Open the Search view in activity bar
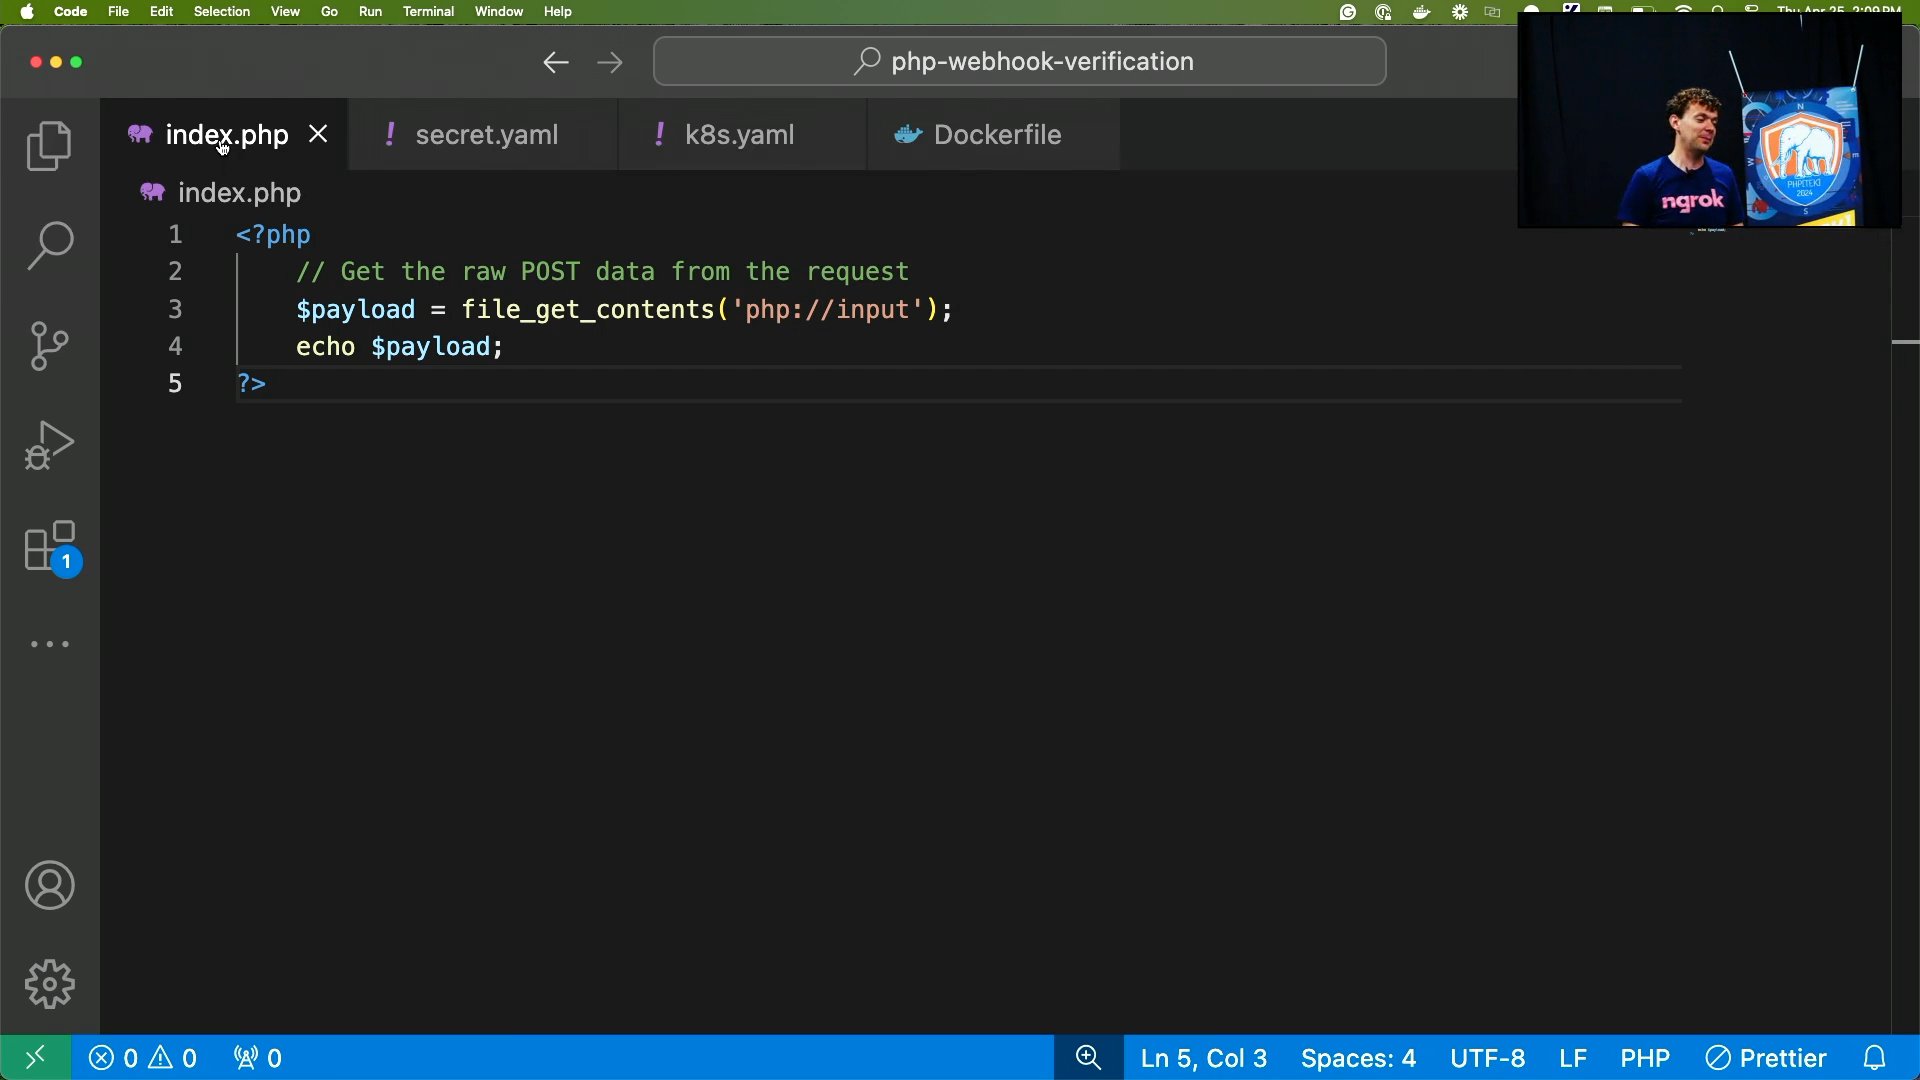 (x=49, y=246)
